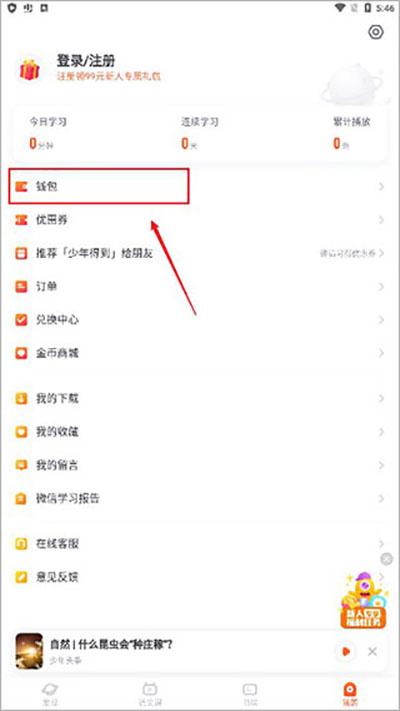Tap the gift box avatar icon
This screenshot has height=711, width=400.
click(29, 70)
